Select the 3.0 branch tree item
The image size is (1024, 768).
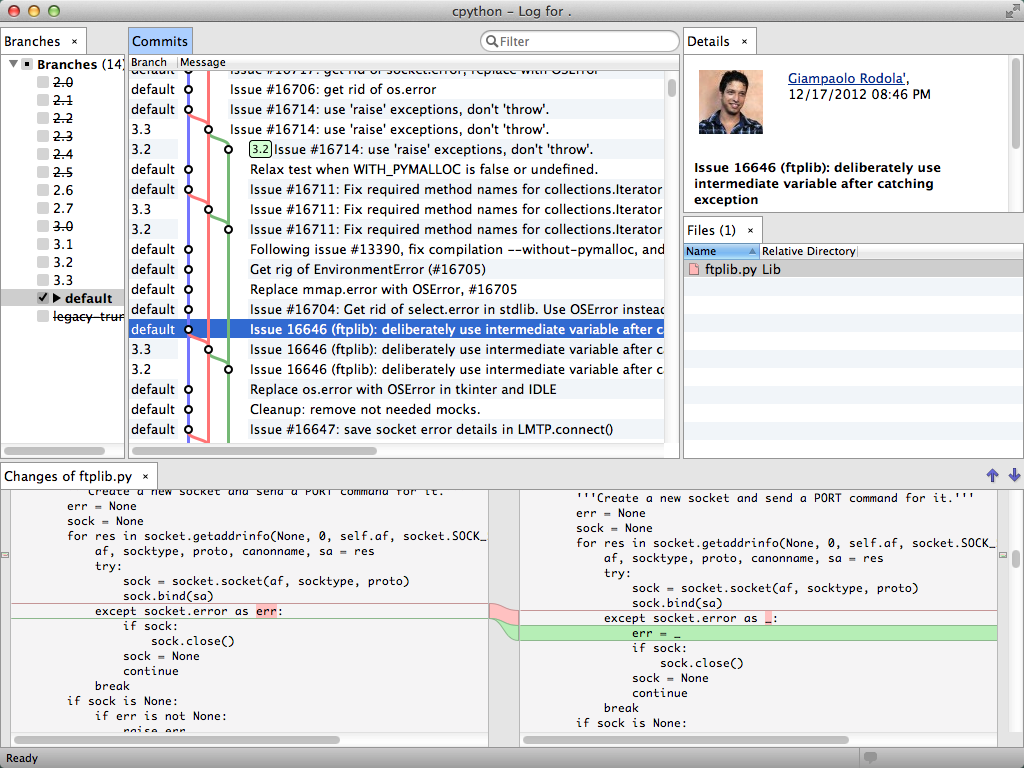63,226
